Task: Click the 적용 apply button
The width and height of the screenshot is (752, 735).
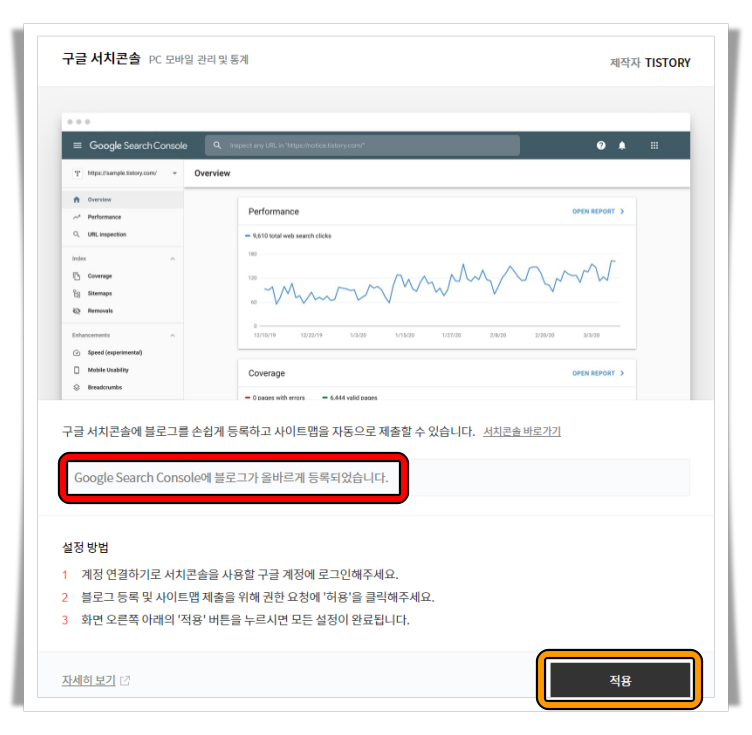Action: (x=619, y=680)
